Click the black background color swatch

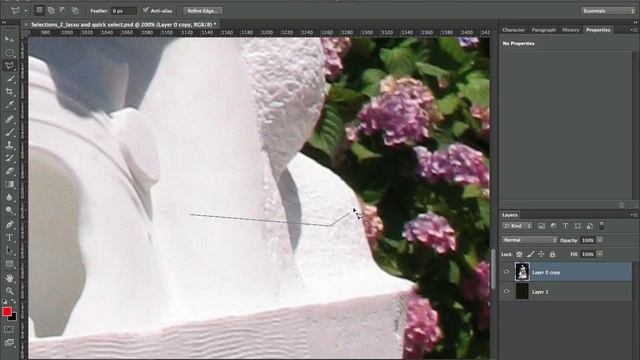[x=13, y=317]
